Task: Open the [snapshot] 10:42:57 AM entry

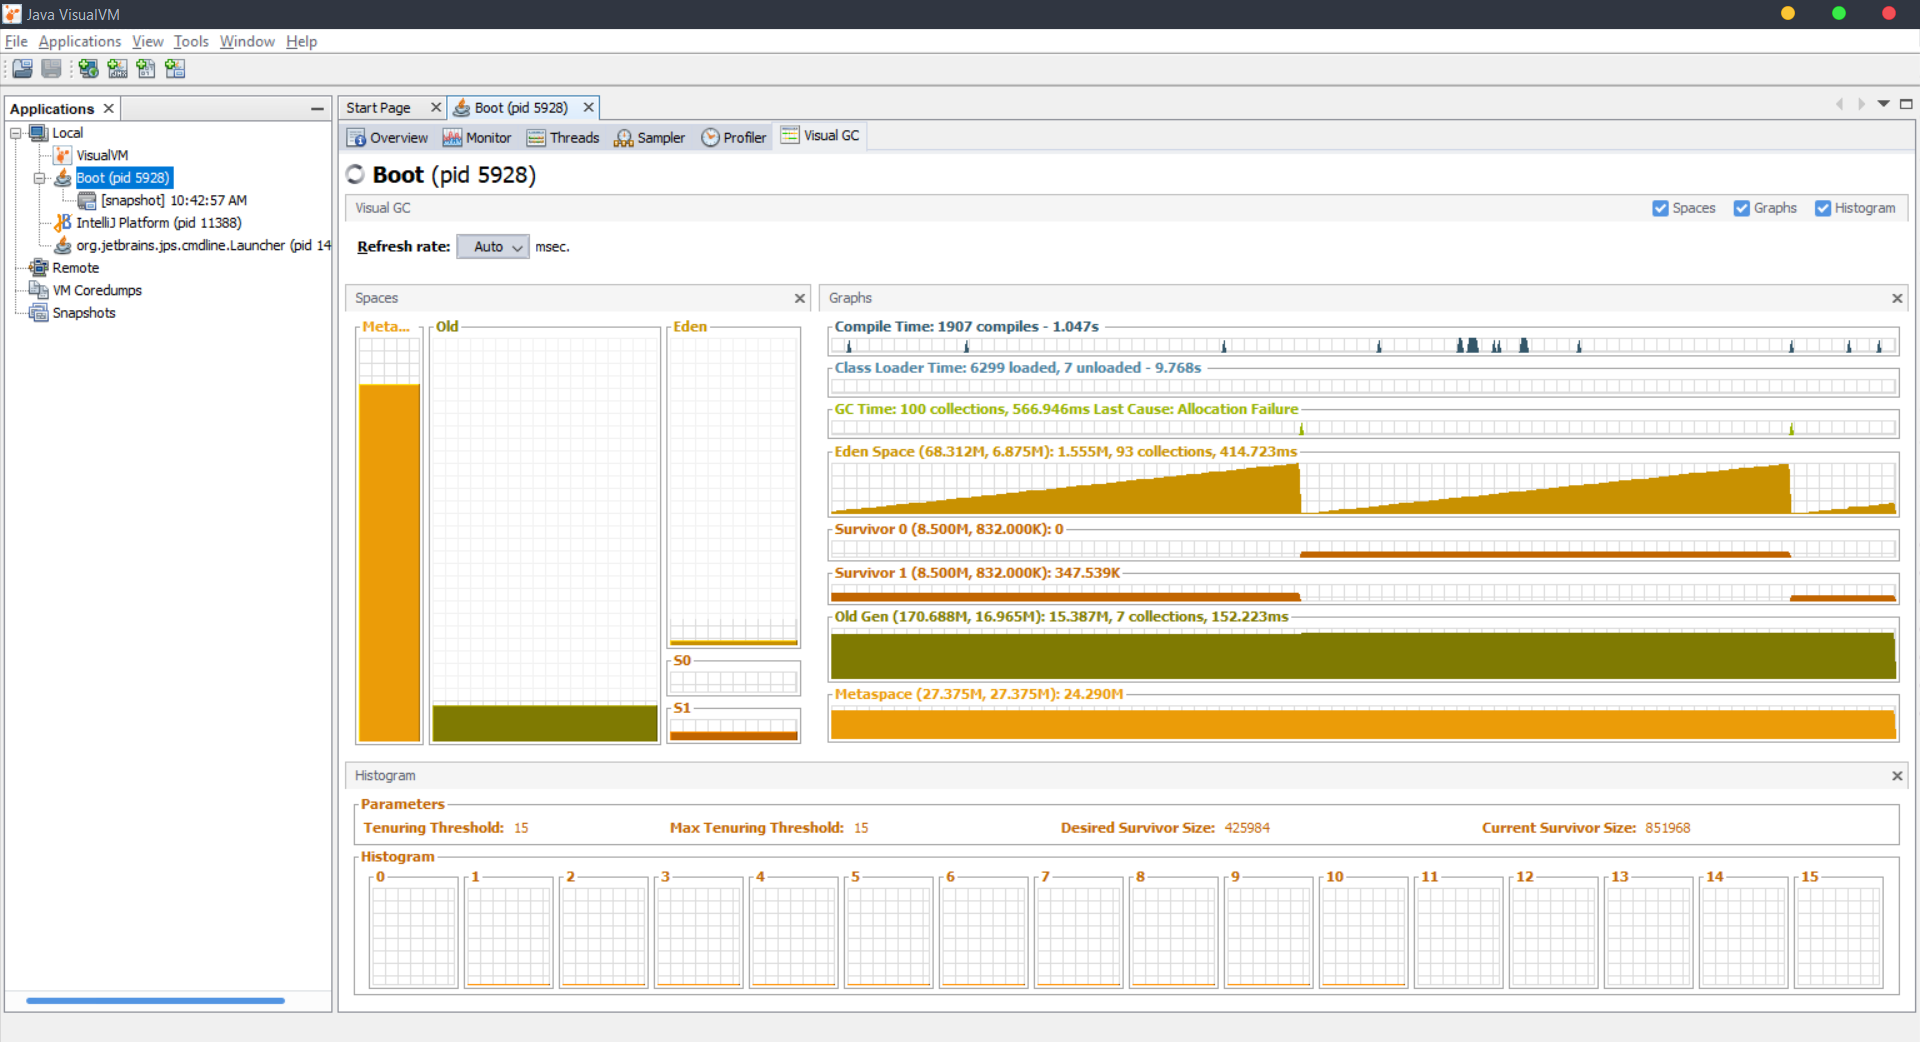Action: tap(173, 200)
